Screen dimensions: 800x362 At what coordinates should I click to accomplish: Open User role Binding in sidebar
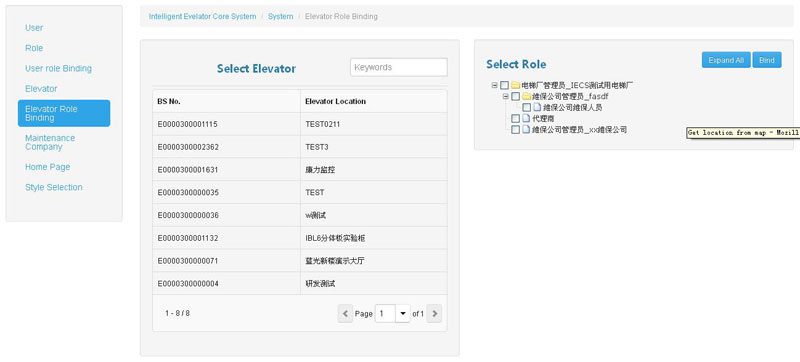[59, 68]
